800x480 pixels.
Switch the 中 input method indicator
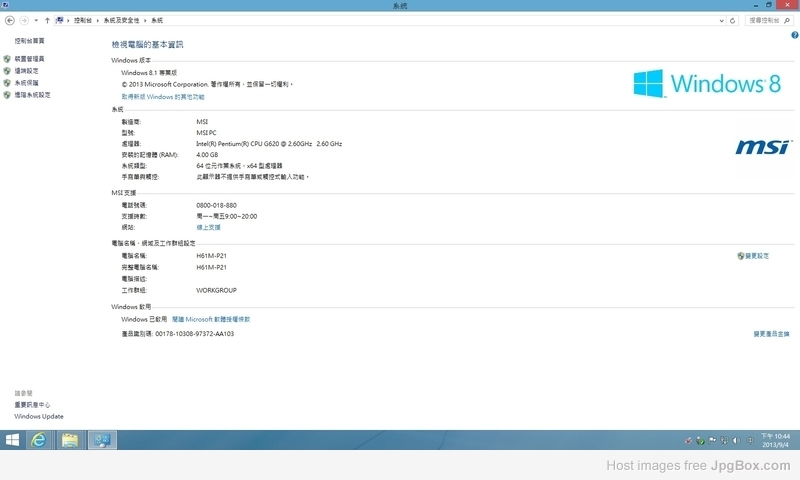point(749,440)
